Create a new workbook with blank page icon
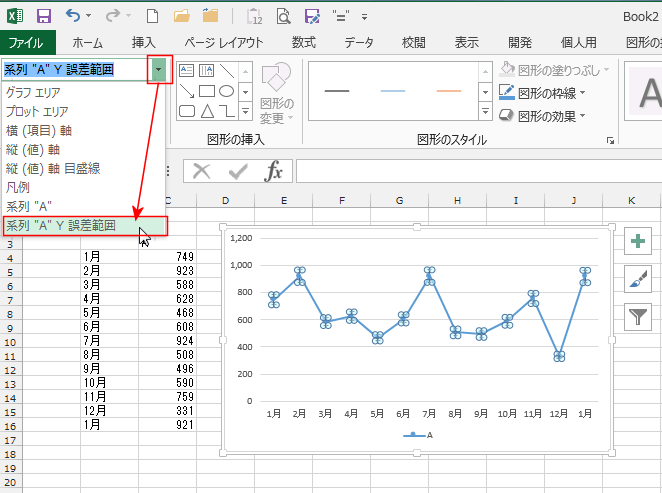 (x=152, y=16)
